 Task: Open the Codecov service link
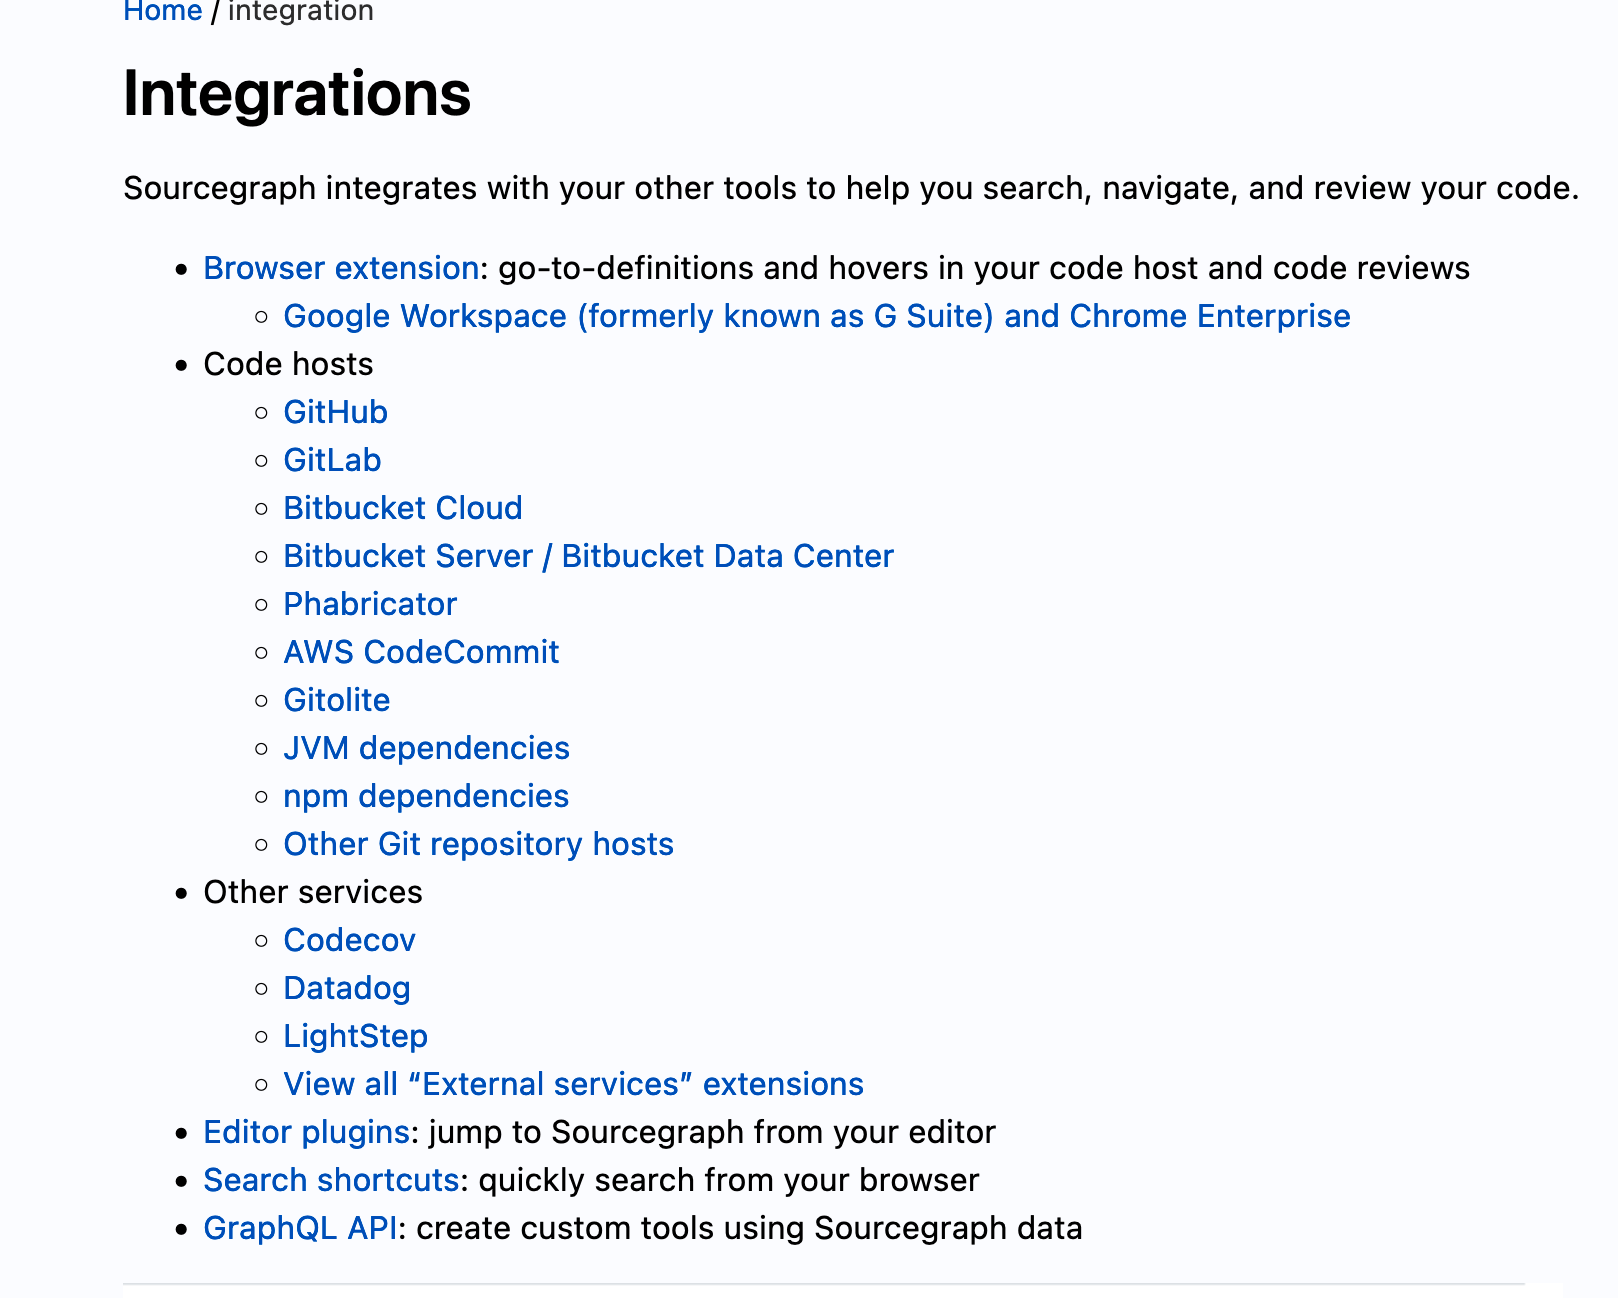[x=349, y=940]
